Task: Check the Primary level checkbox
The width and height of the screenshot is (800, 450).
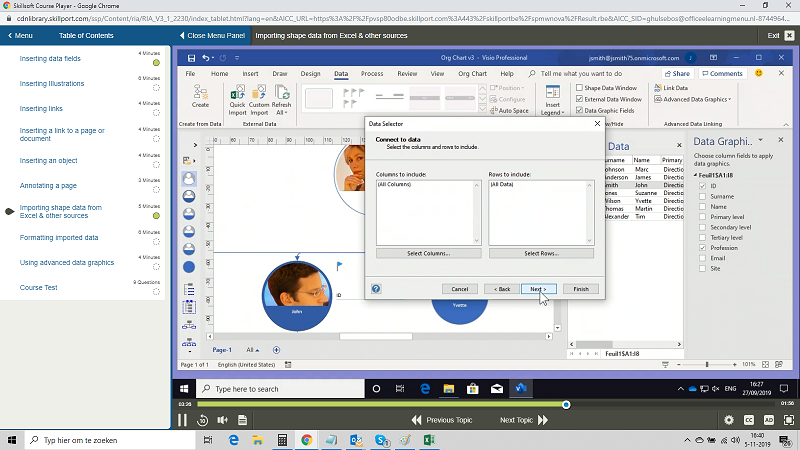Action: (x=703, y=217)
